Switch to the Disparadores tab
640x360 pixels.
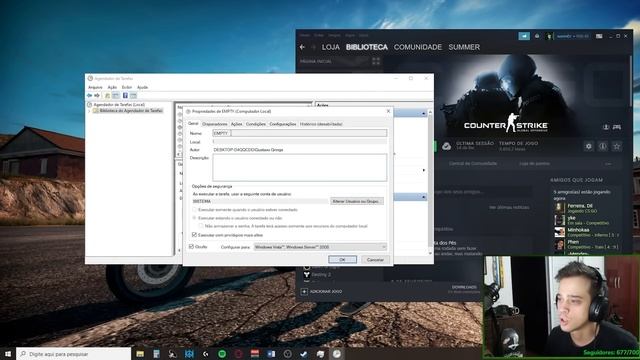click(215, 124)
